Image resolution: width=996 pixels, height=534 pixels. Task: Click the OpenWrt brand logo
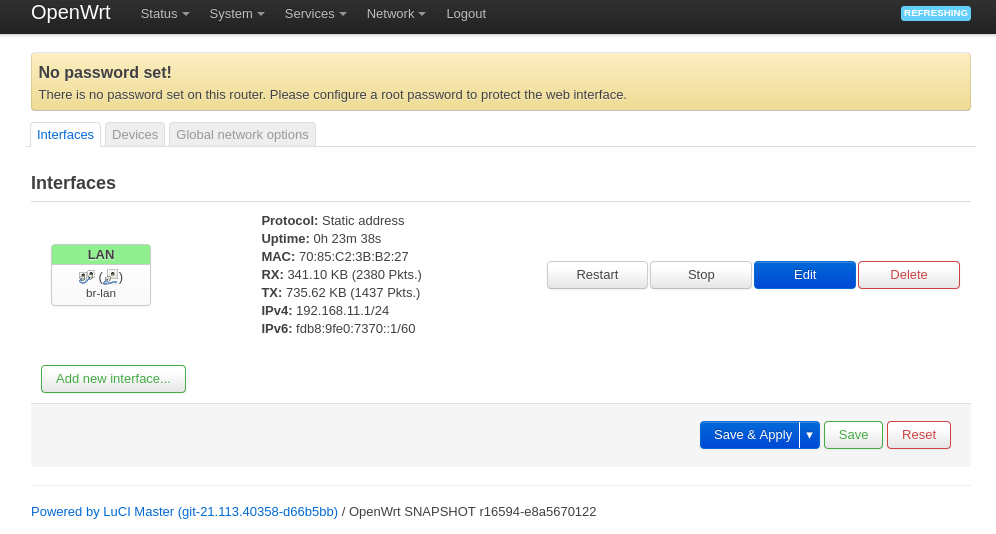tap(71, 13)
